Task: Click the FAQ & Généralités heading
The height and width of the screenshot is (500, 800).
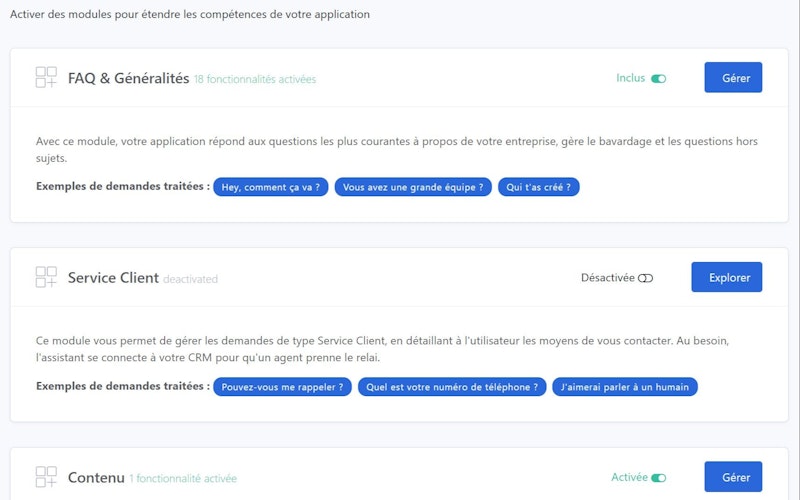Action: pos(128,77)
